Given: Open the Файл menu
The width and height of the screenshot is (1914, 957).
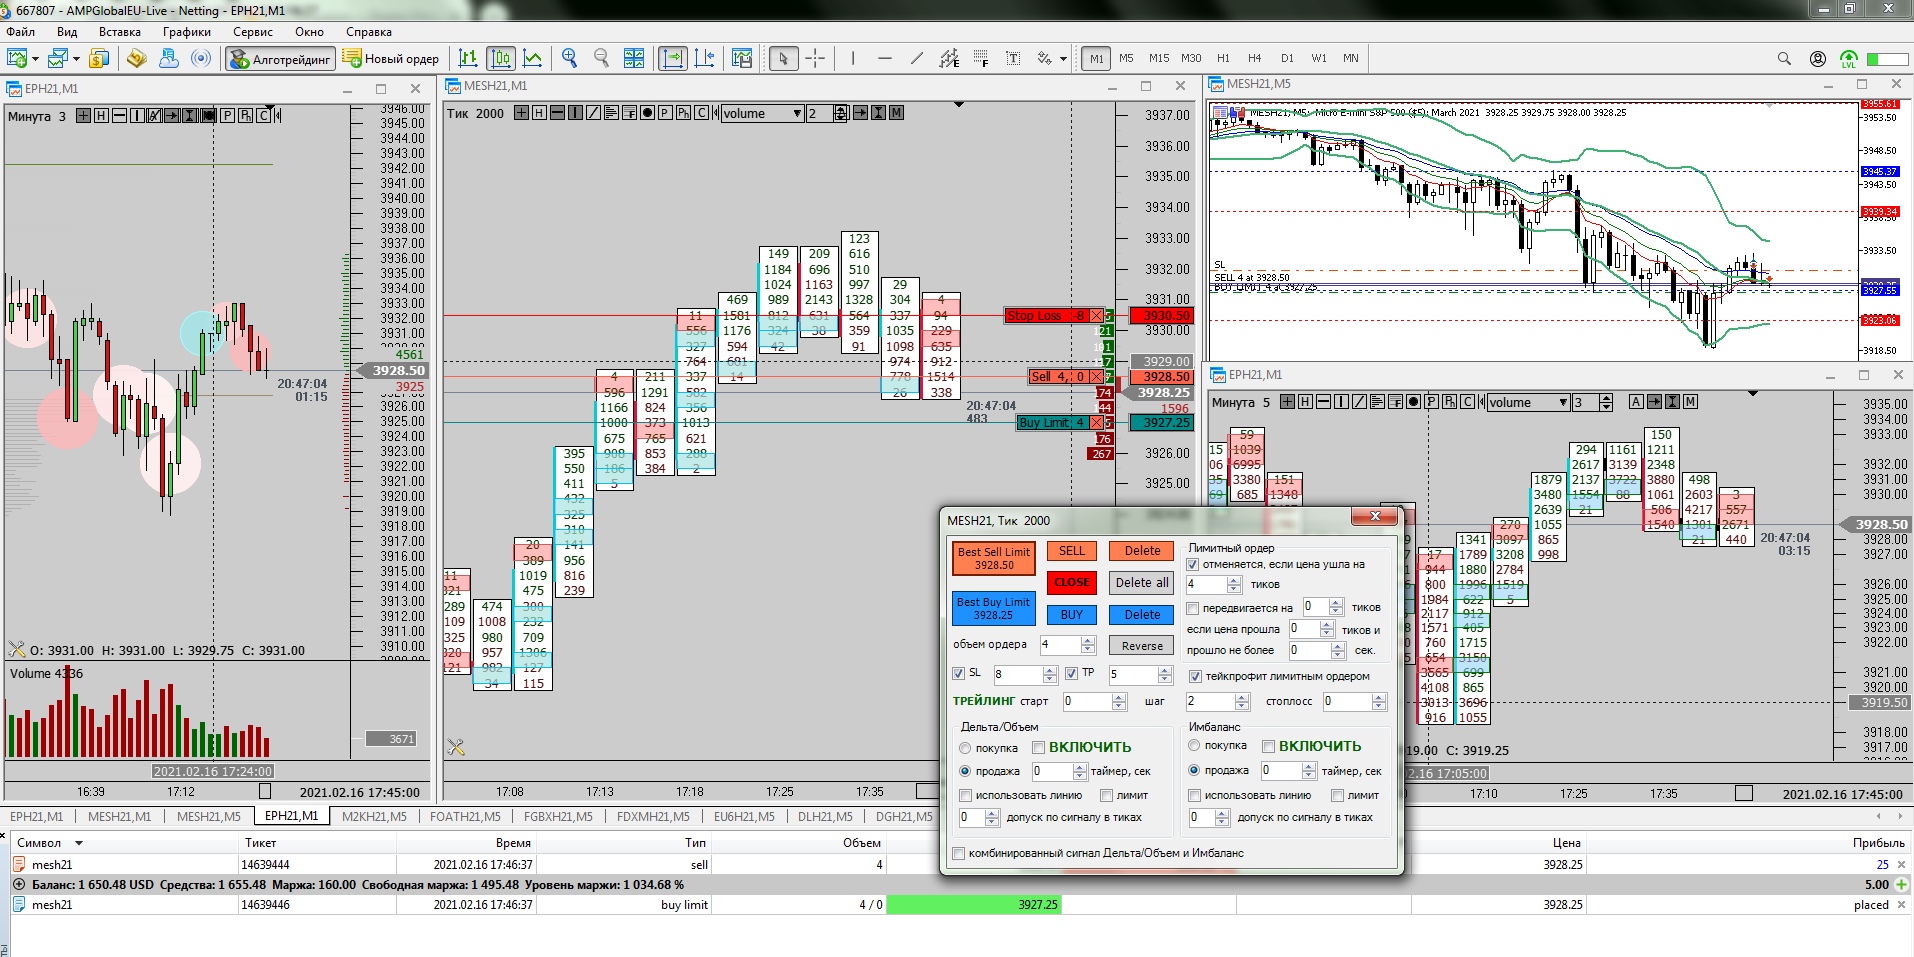Looking at the screenshot, I should [20, 31].
